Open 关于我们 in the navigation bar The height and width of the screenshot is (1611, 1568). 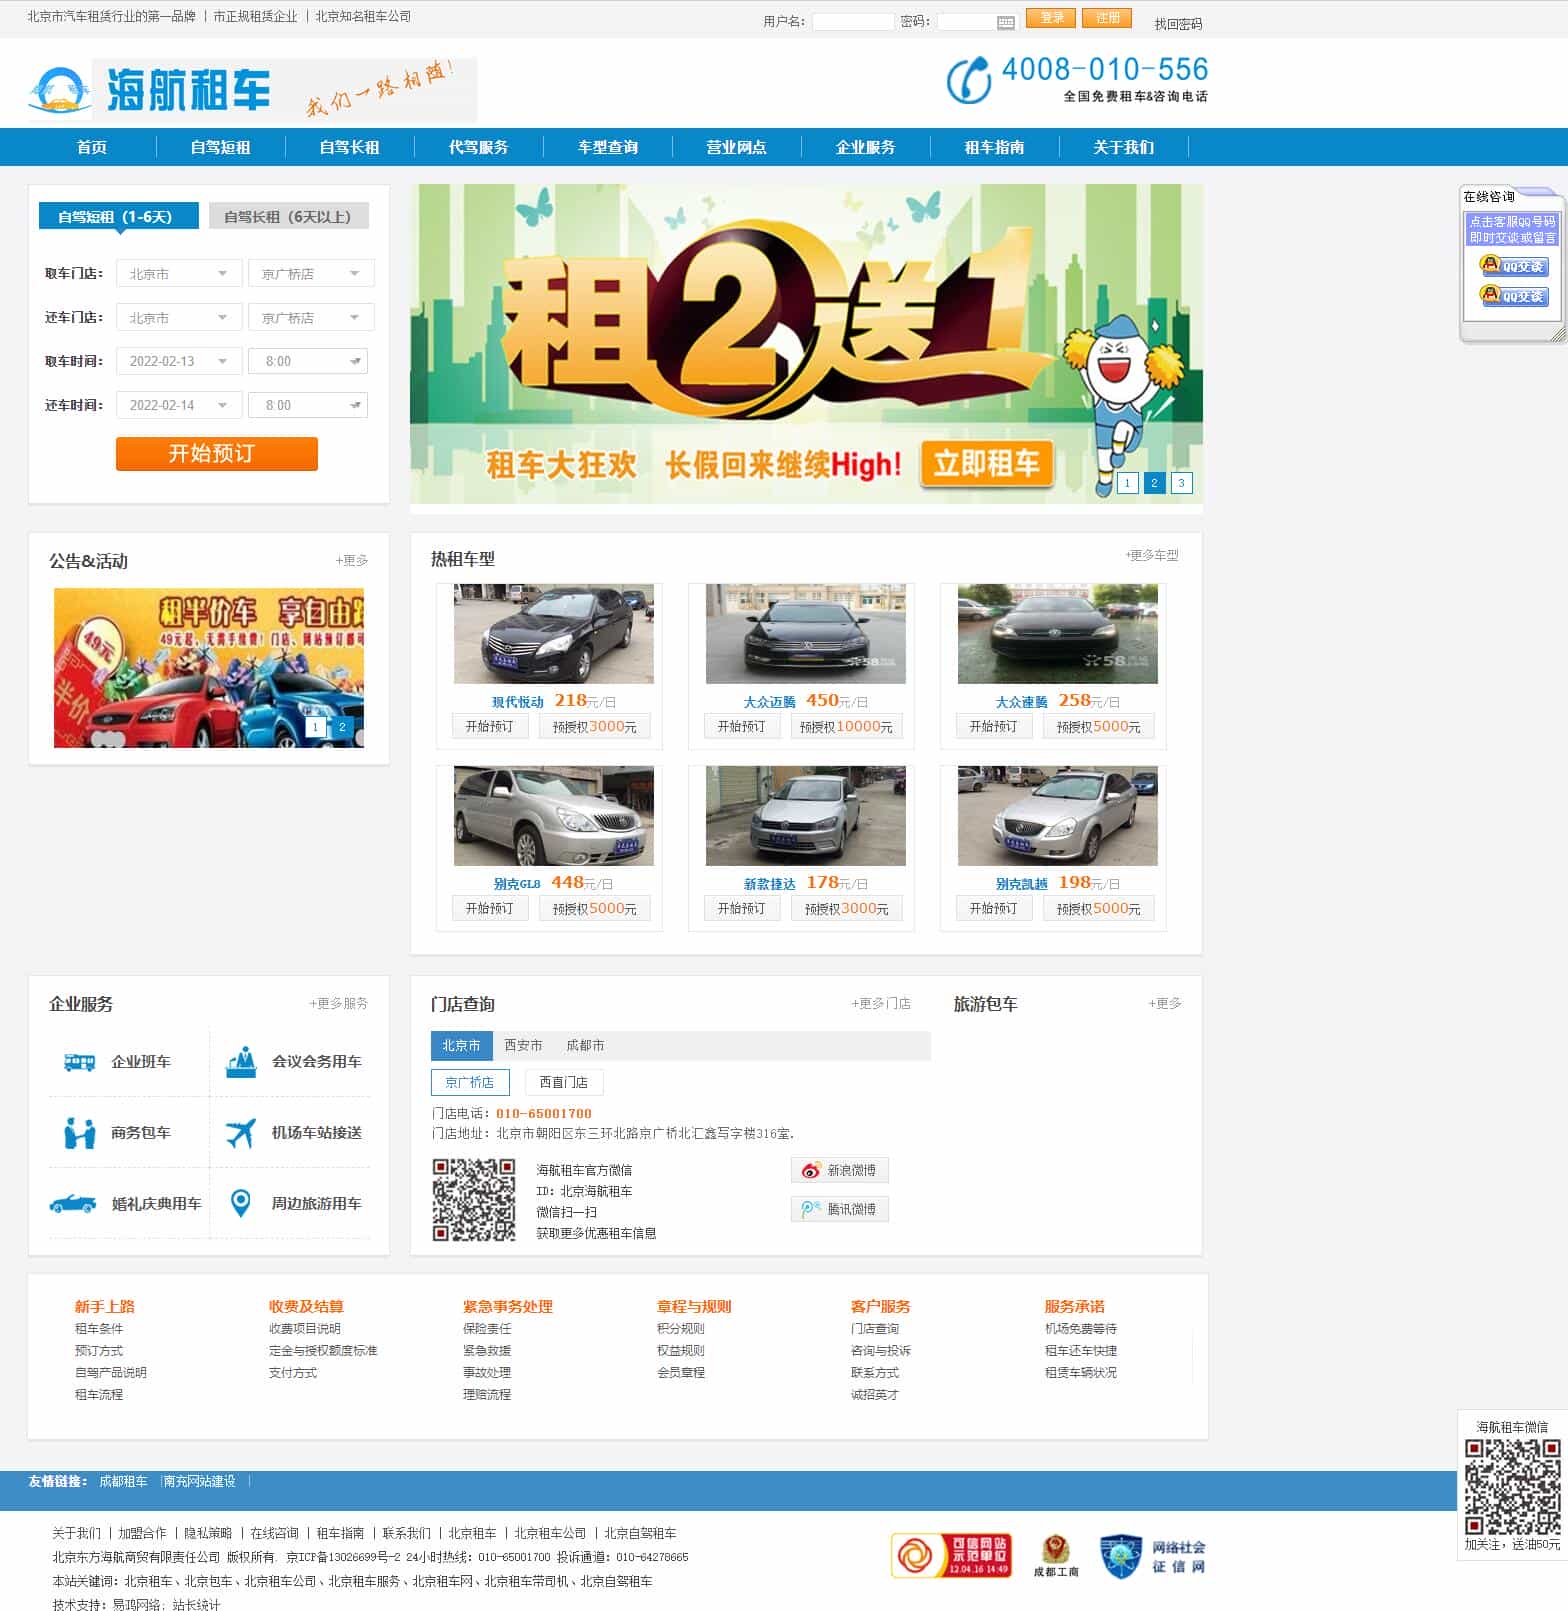coord(1124,148)
